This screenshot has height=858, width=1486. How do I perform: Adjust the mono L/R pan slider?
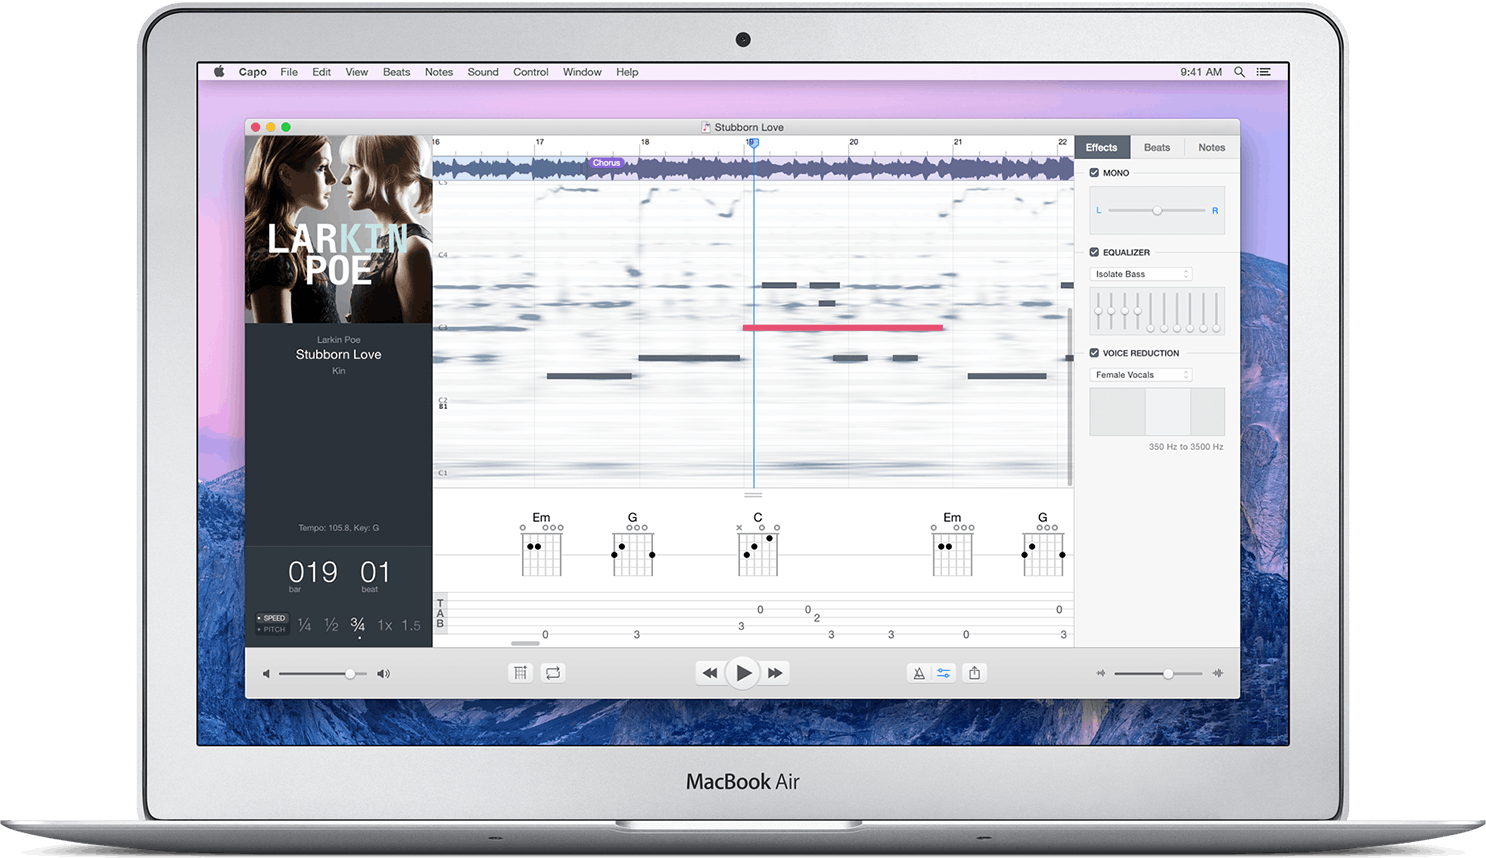pos(1157,210)
